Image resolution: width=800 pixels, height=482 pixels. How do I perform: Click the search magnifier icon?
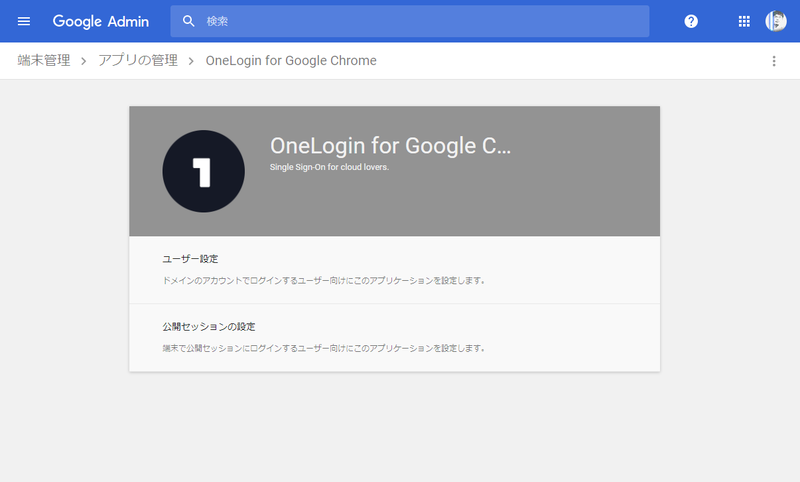pos(188,21)
